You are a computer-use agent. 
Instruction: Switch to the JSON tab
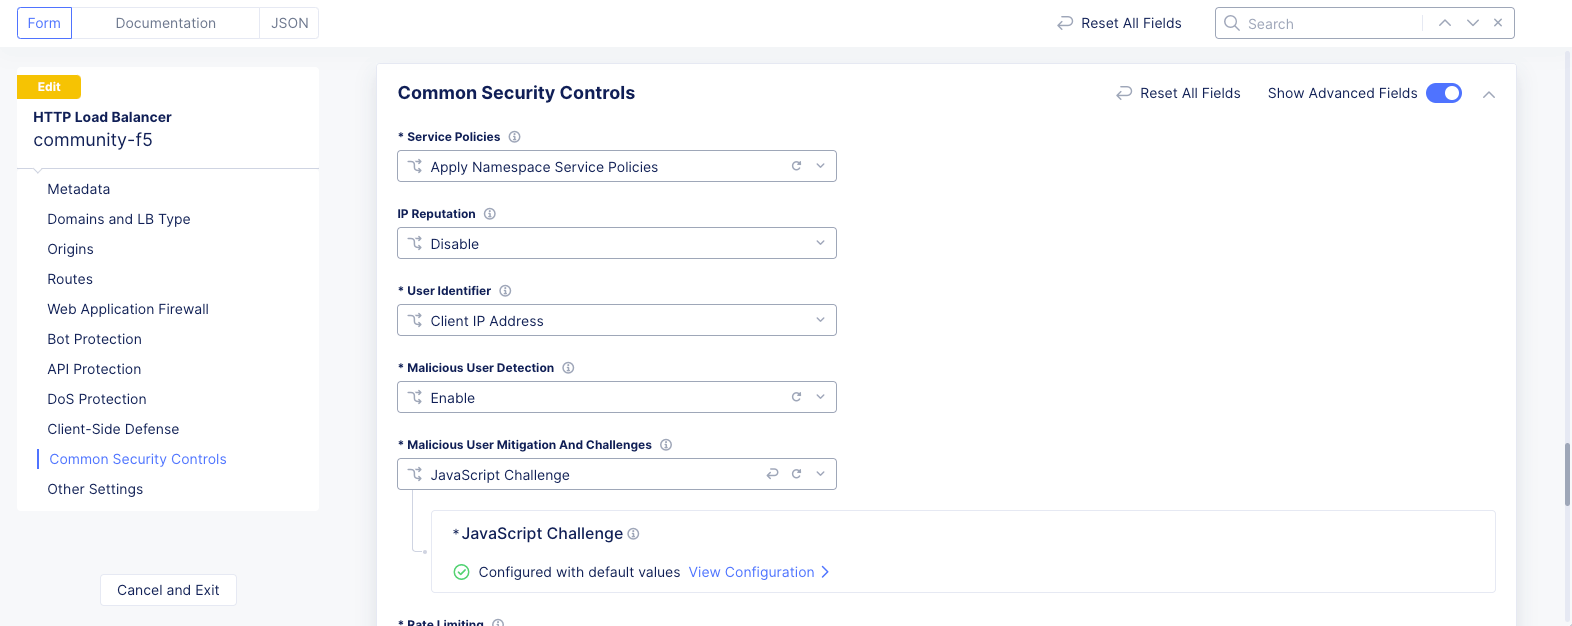[x=290, y=23]
